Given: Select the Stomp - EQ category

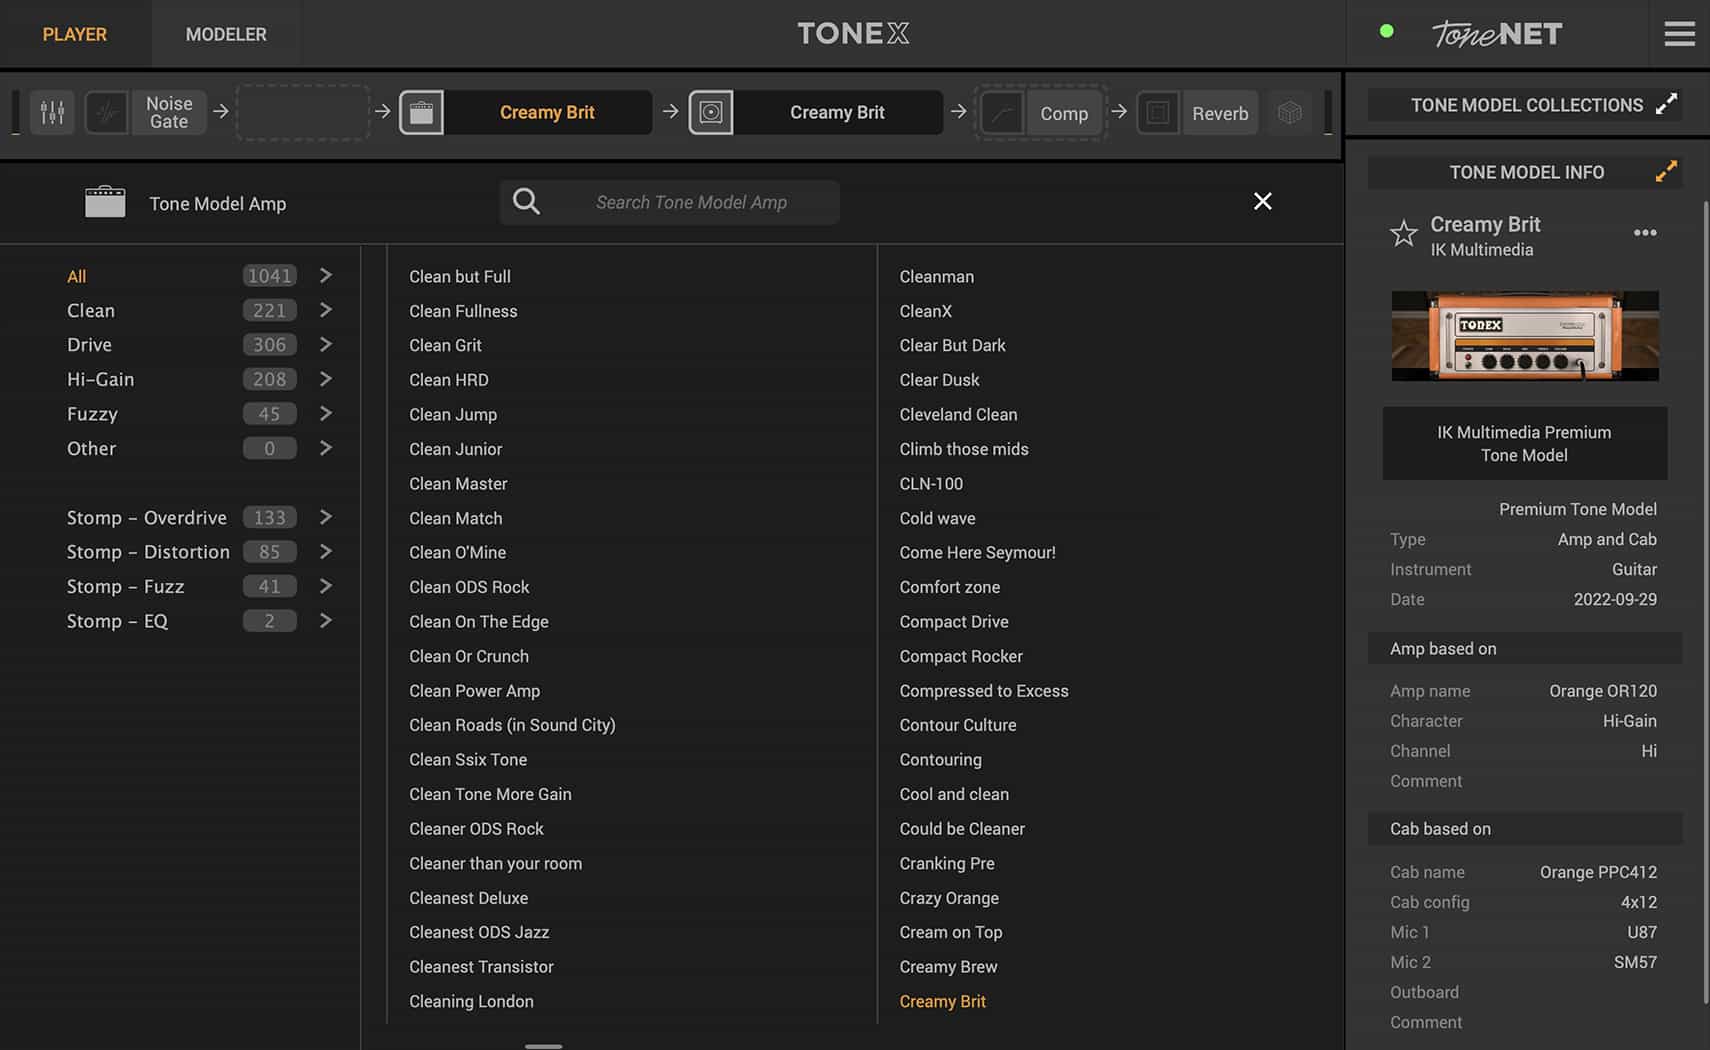Looking at the screenshot, I should click(x=117, y=621).
